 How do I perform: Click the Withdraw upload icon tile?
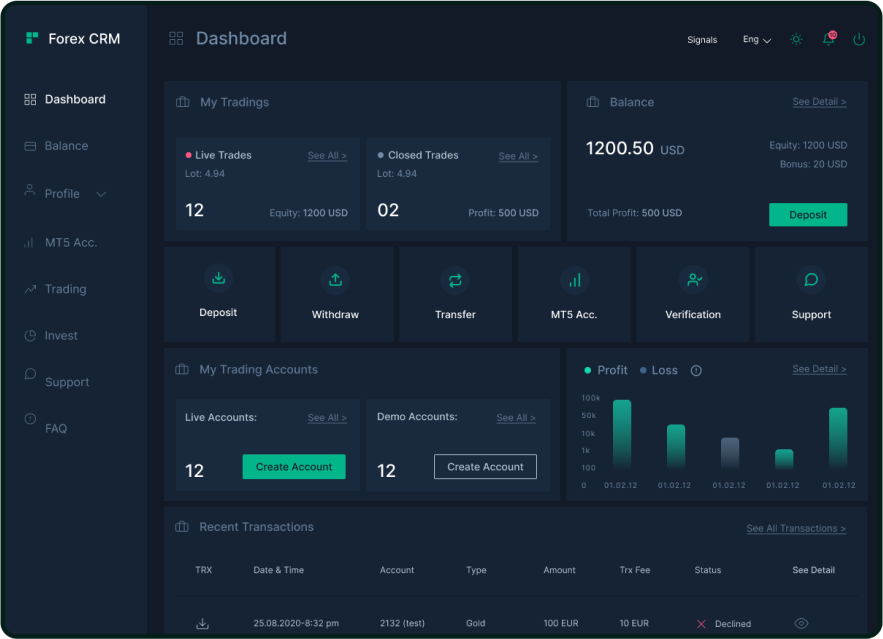click(x=336, y=280)
